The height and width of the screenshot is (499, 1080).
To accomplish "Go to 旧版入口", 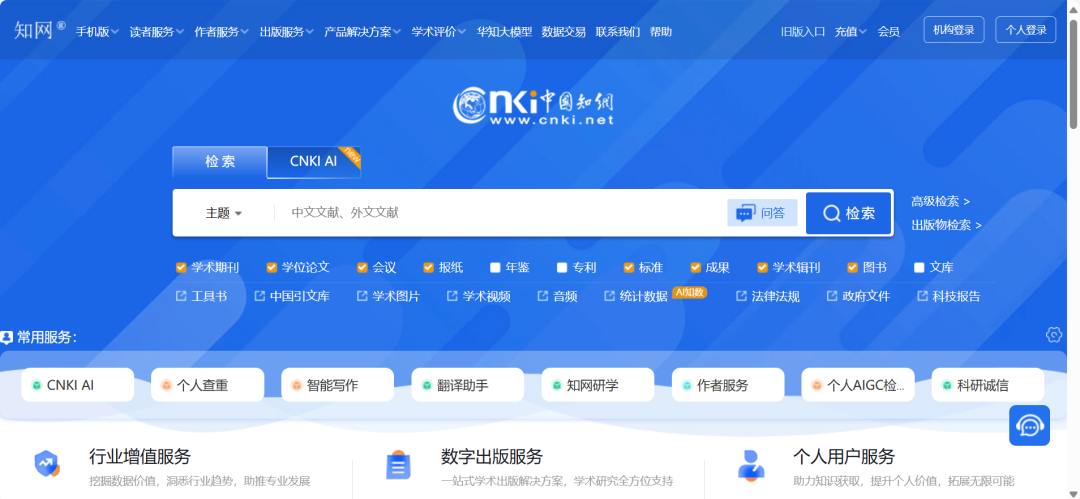I will [x=802, y=32].
